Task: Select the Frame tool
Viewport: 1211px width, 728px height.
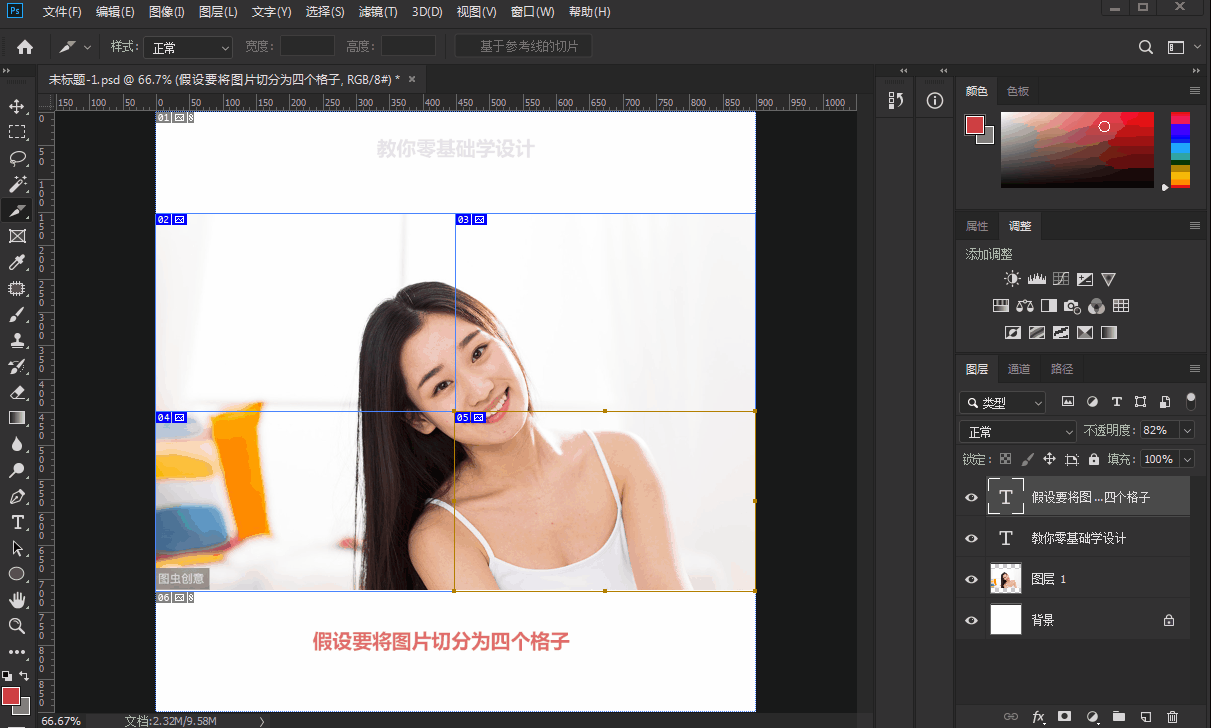Action: click(17, 236)
